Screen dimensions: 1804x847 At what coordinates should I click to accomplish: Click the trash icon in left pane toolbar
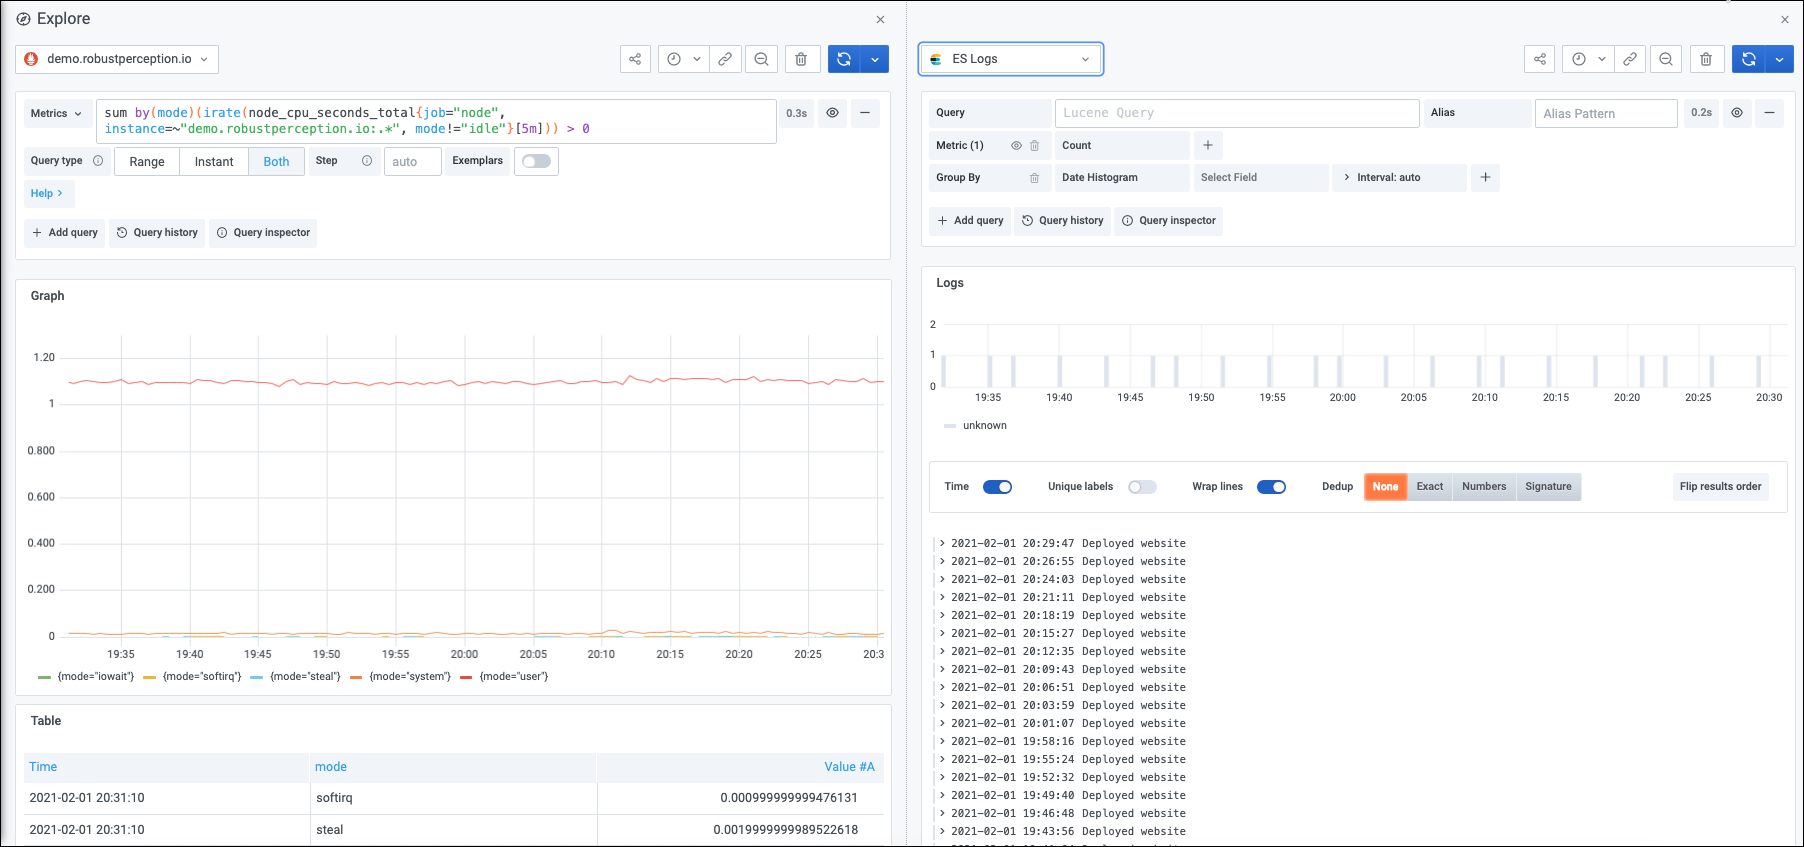point(801,59)
